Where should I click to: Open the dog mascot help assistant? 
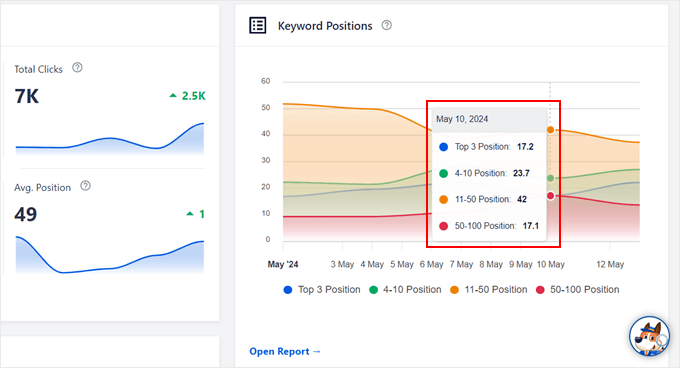(x=649, y=336)
